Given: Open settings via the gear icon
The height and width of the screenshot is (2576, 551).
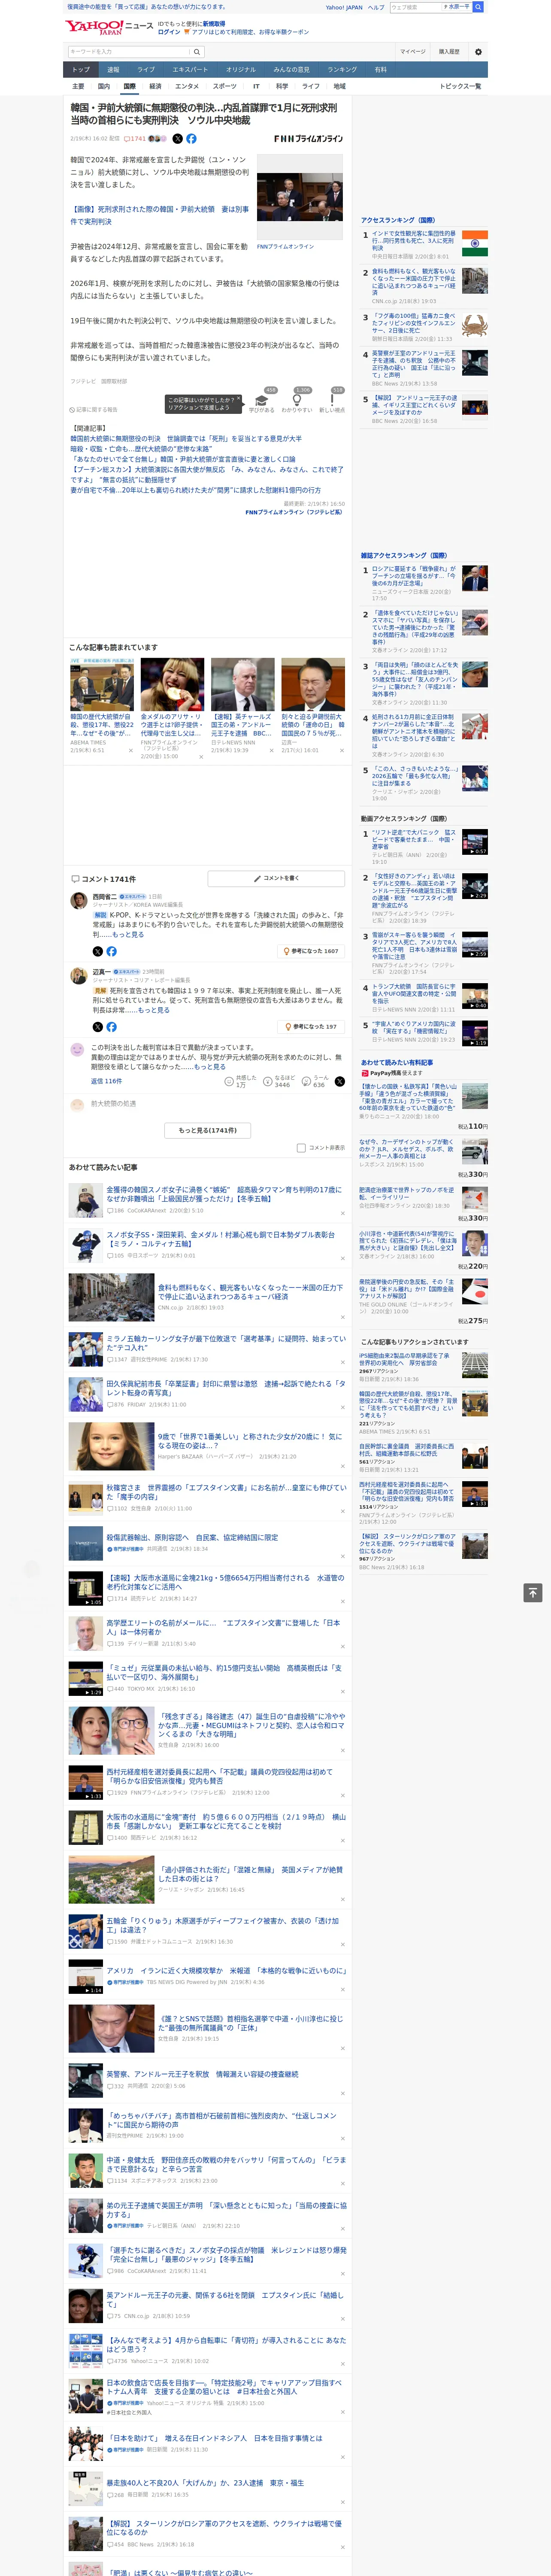Looking at the screenshot, I should (478, 51).
